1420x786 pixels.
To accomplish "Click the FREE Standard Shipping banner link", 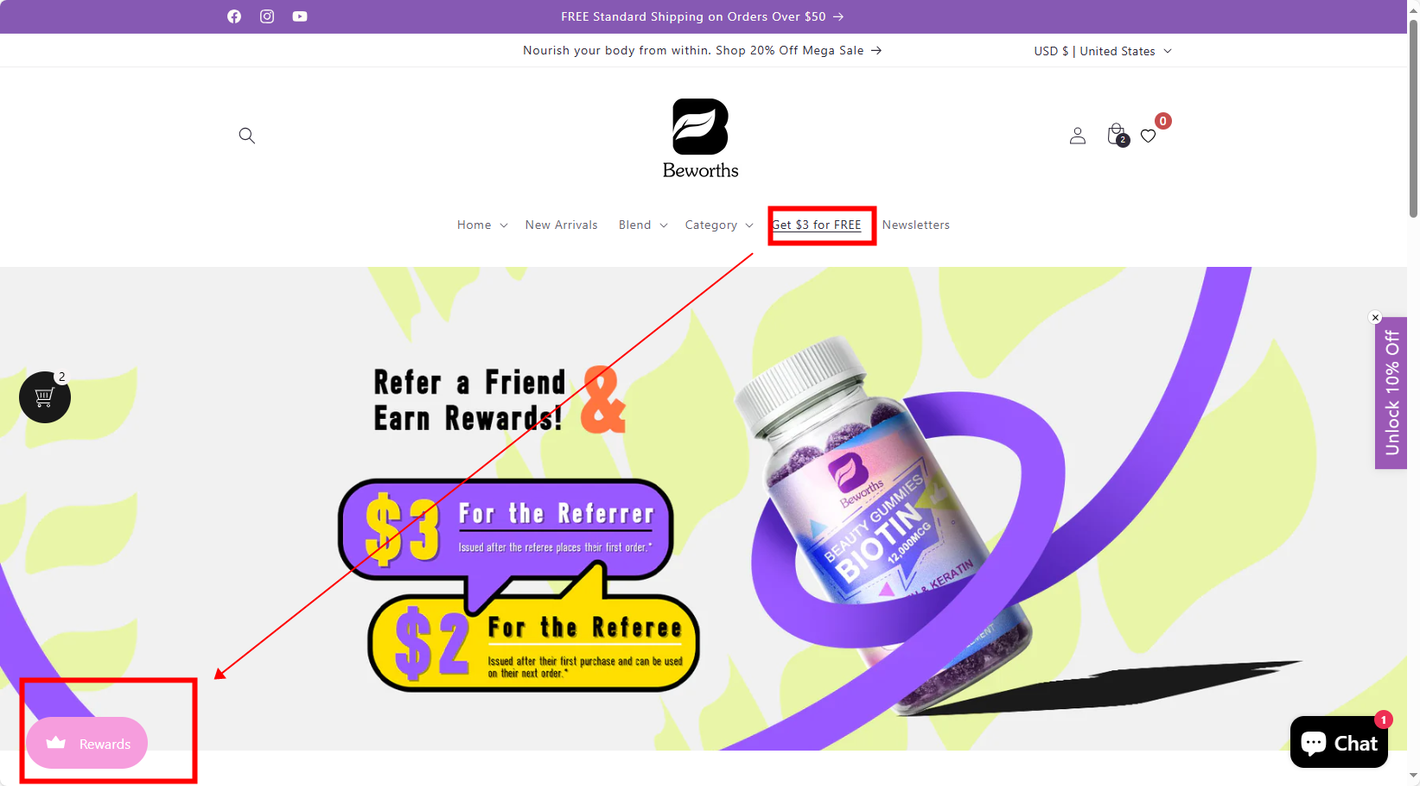I will [702, 17].
